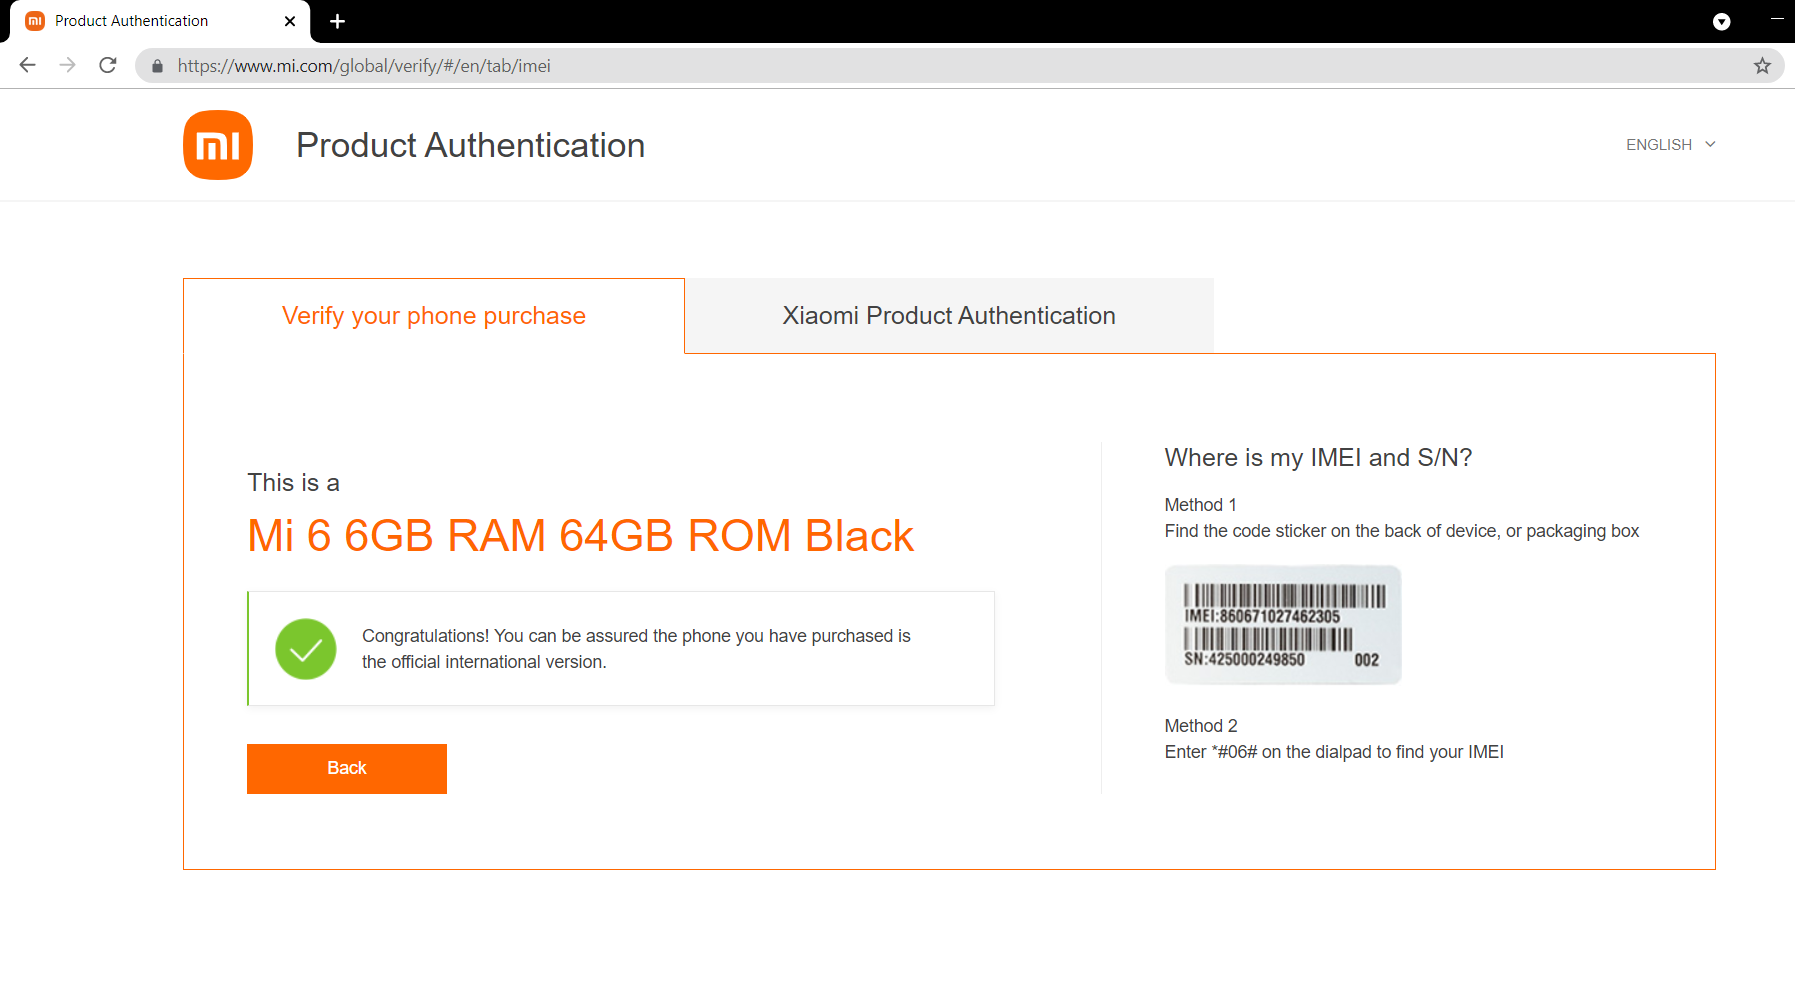Click the browser back arrow
Screen dimensions: 1795x1008
click(28, 66)
